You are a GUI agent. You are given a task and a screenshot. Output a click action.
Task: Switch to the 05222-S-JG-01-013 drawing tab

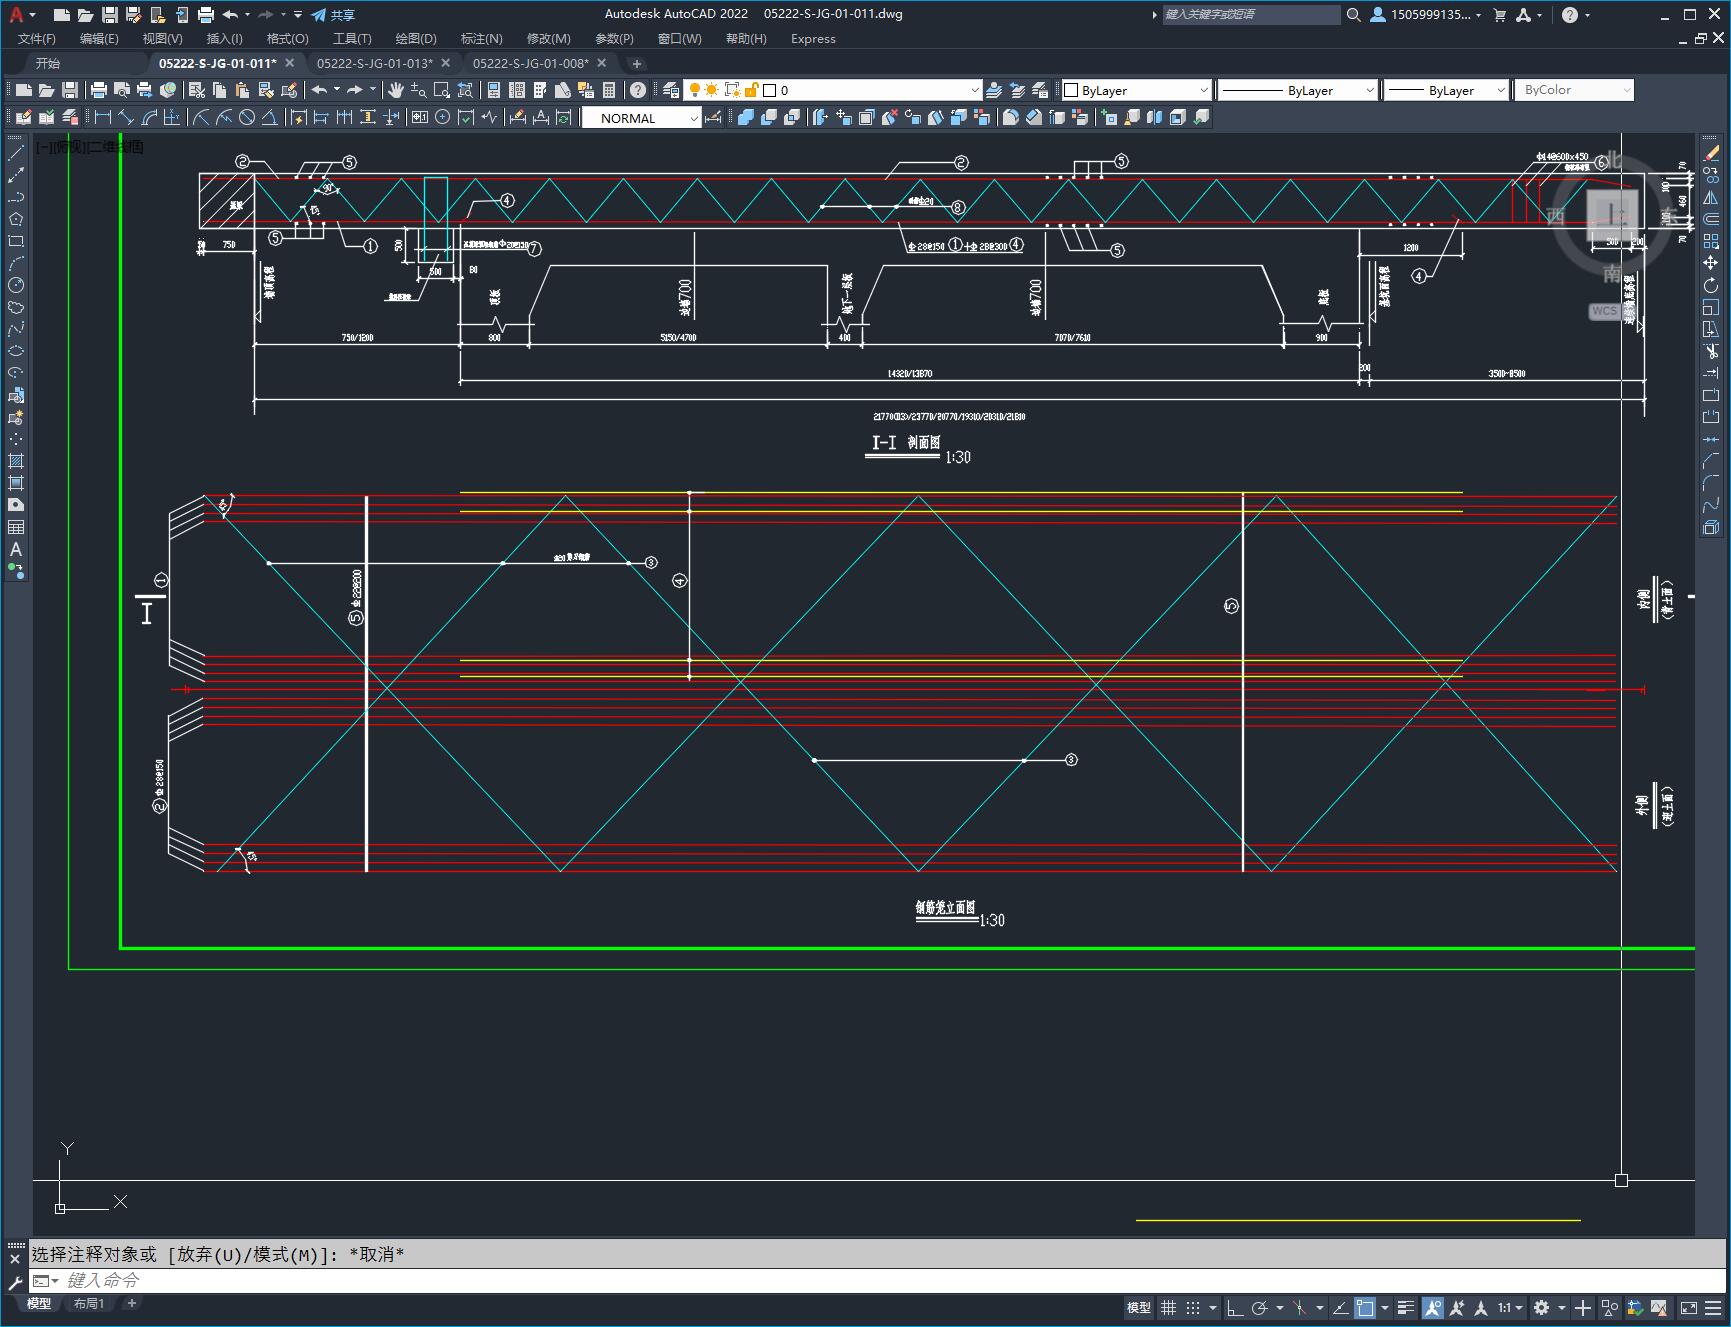pos(374,63)
